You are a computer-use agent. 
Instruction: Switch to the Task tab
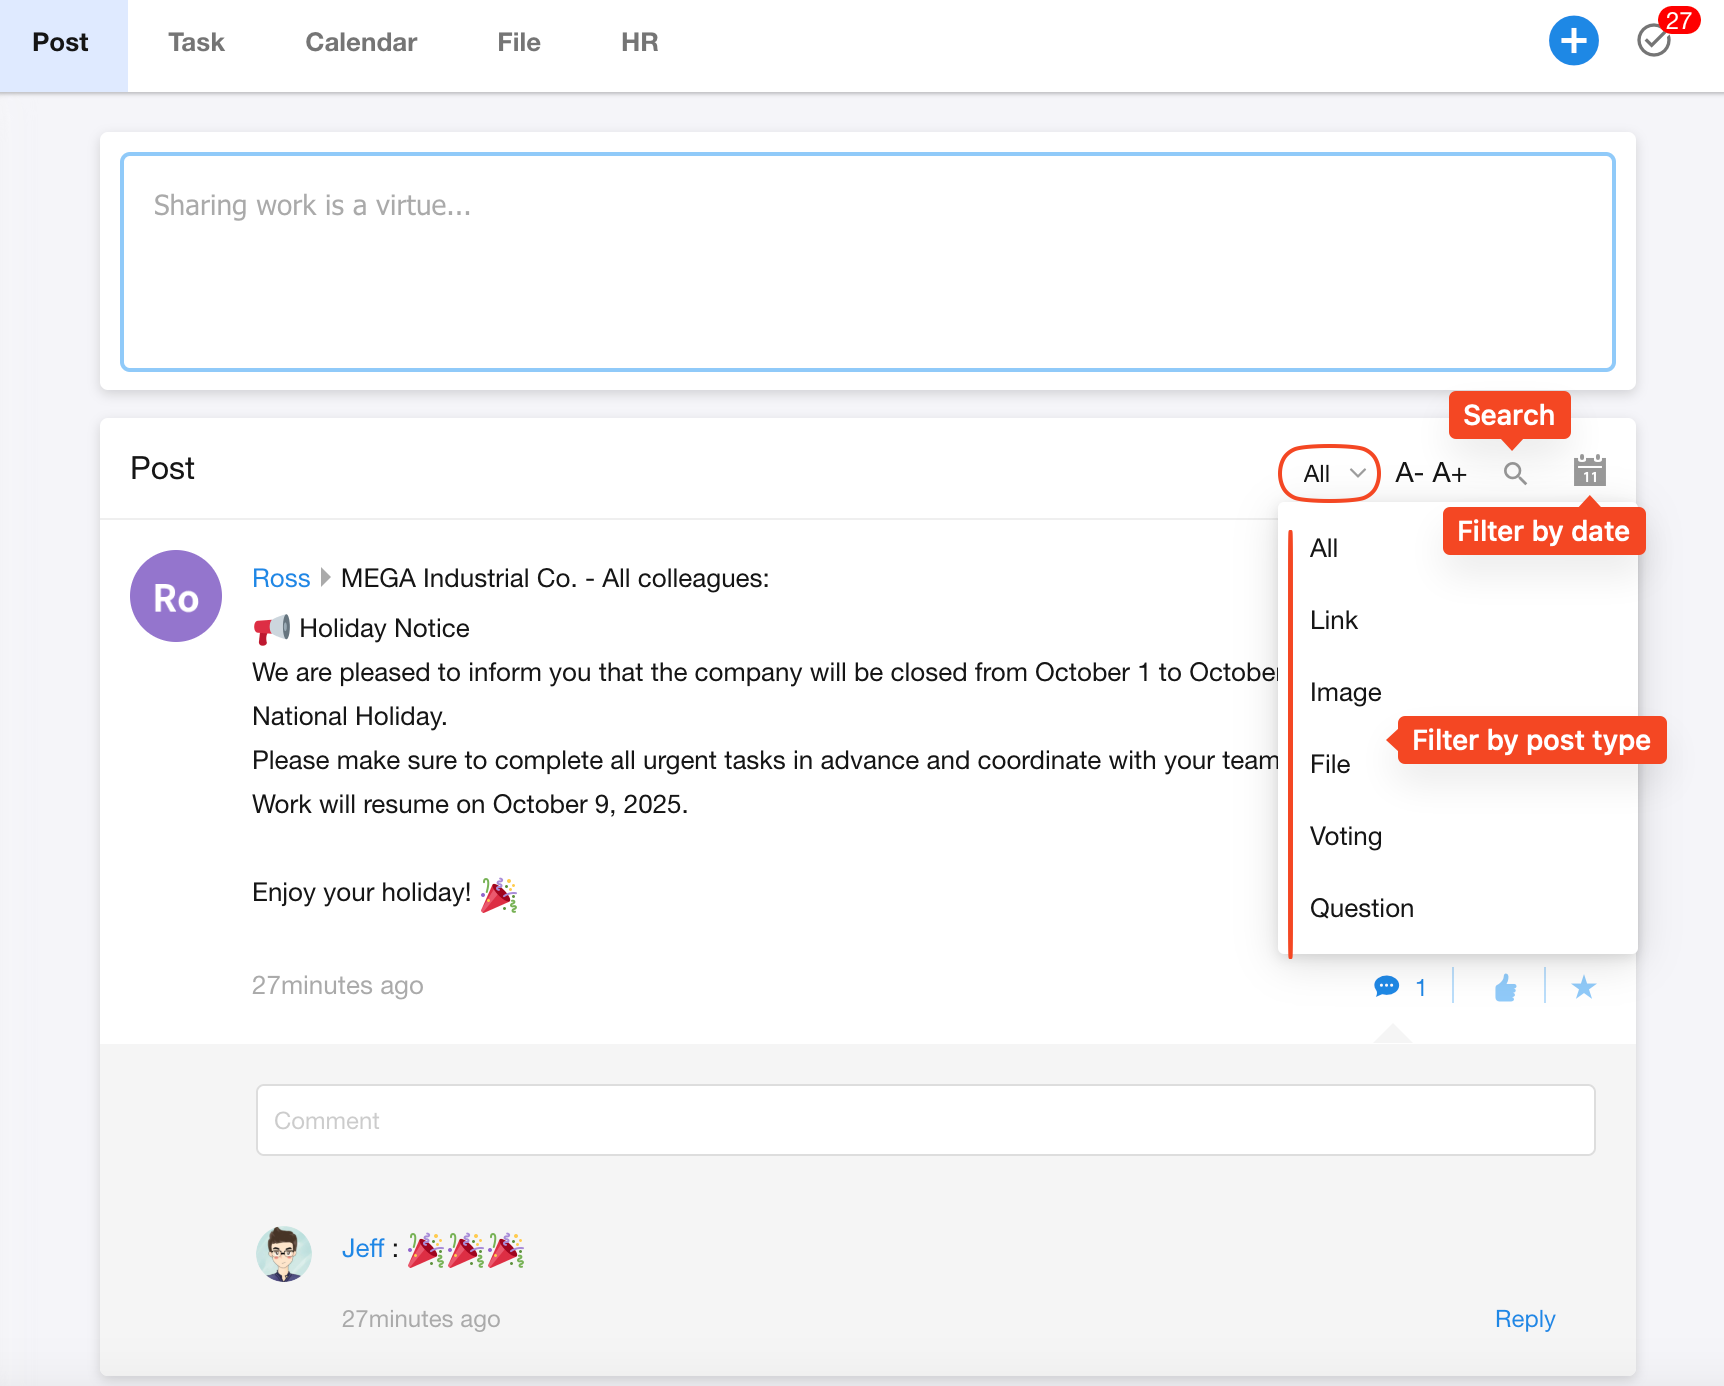coord(196,43)
